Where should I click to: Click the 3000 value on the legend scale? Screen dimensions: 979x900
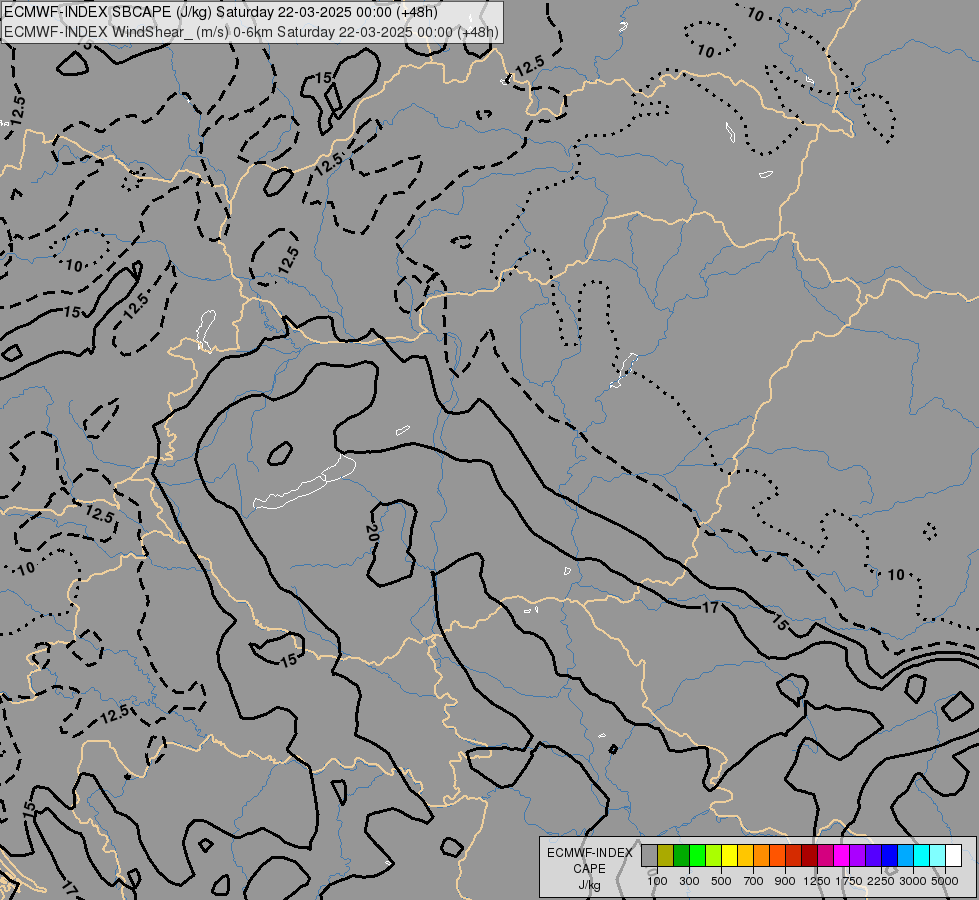[913, 881]
